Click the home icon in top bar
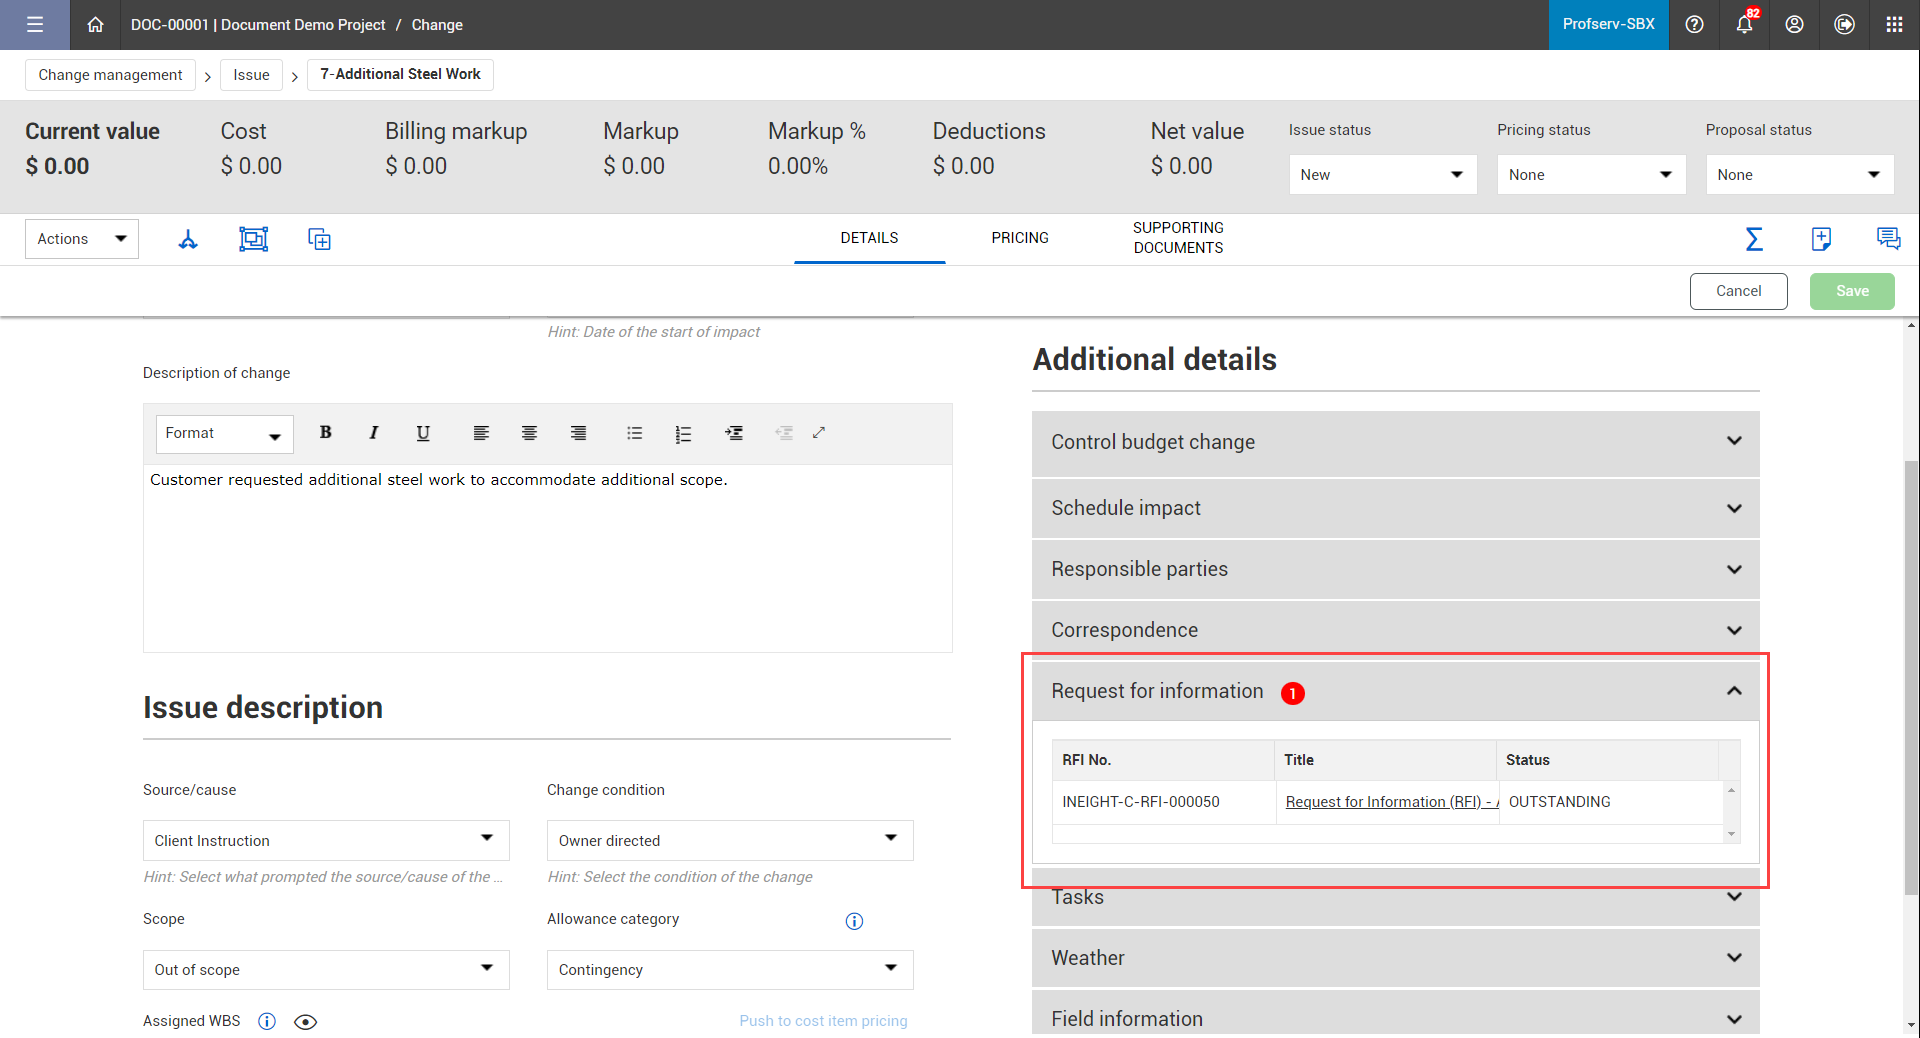This screenshot has height=1038, width=1920. pyautogui.click(x=95, y=25)
